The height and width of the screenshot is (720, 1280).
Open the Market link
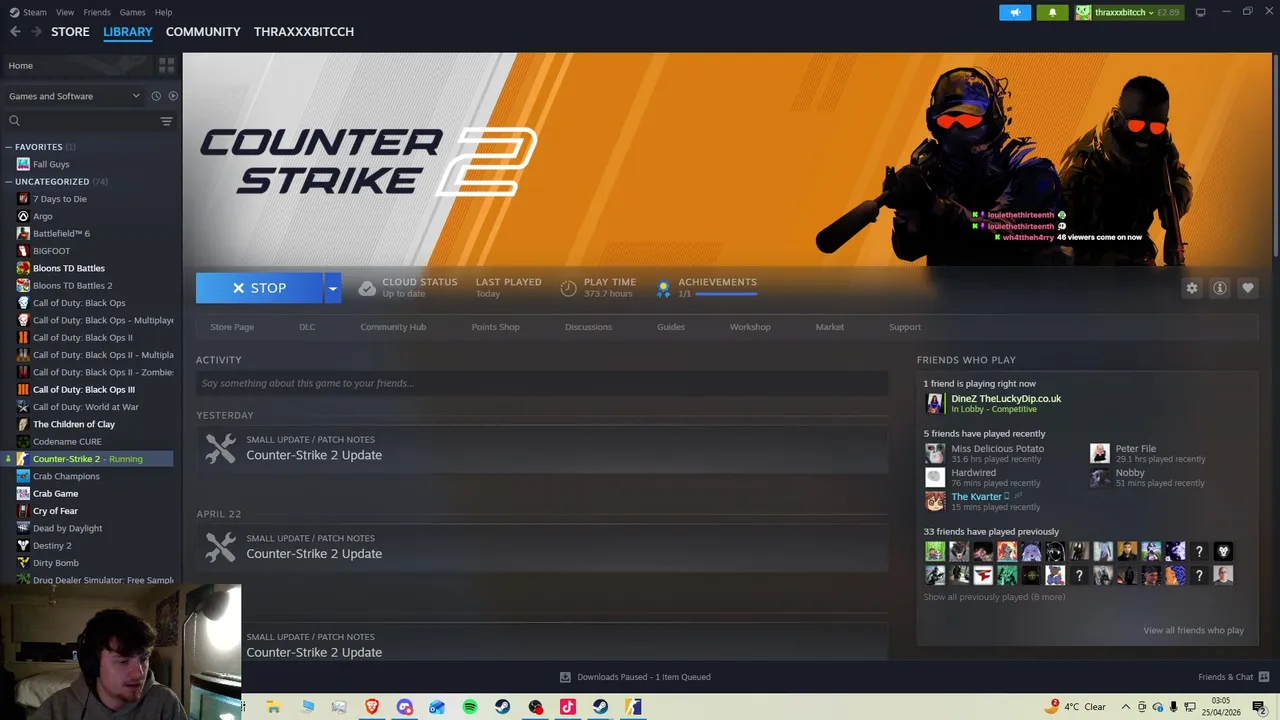point(829,327)
